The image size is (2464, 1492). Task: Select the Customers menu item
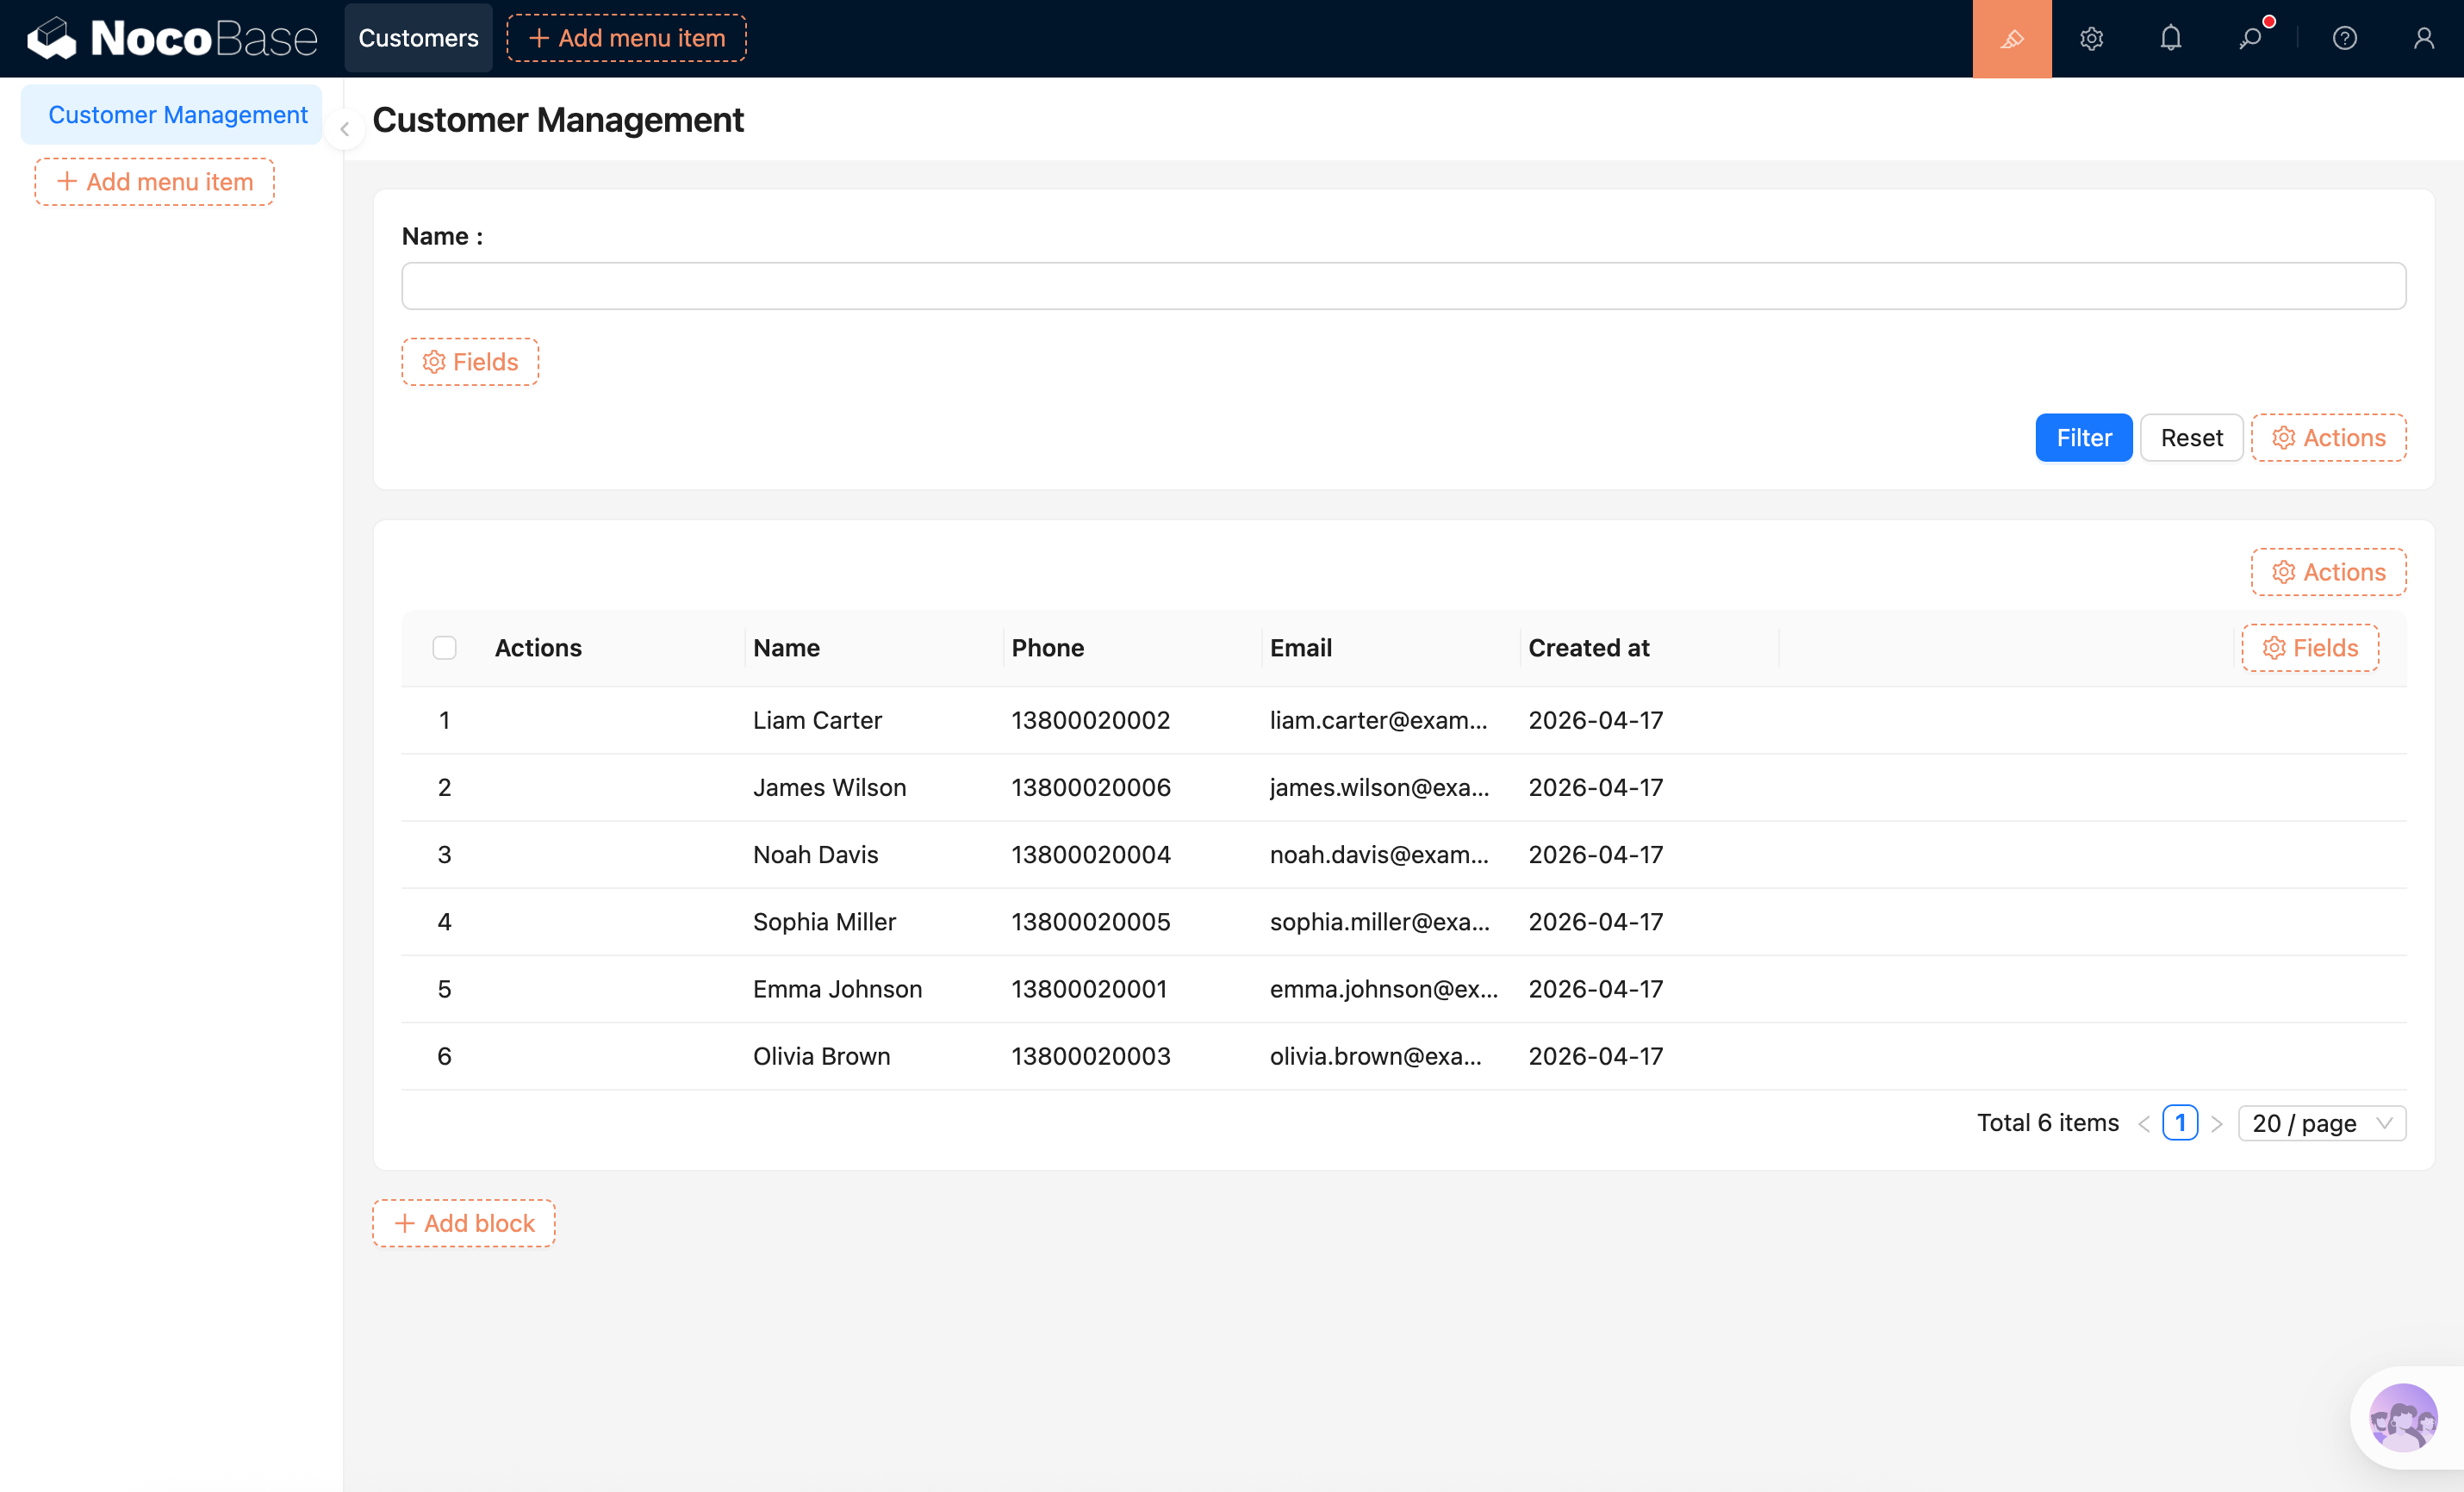click(x=418, y=38)
